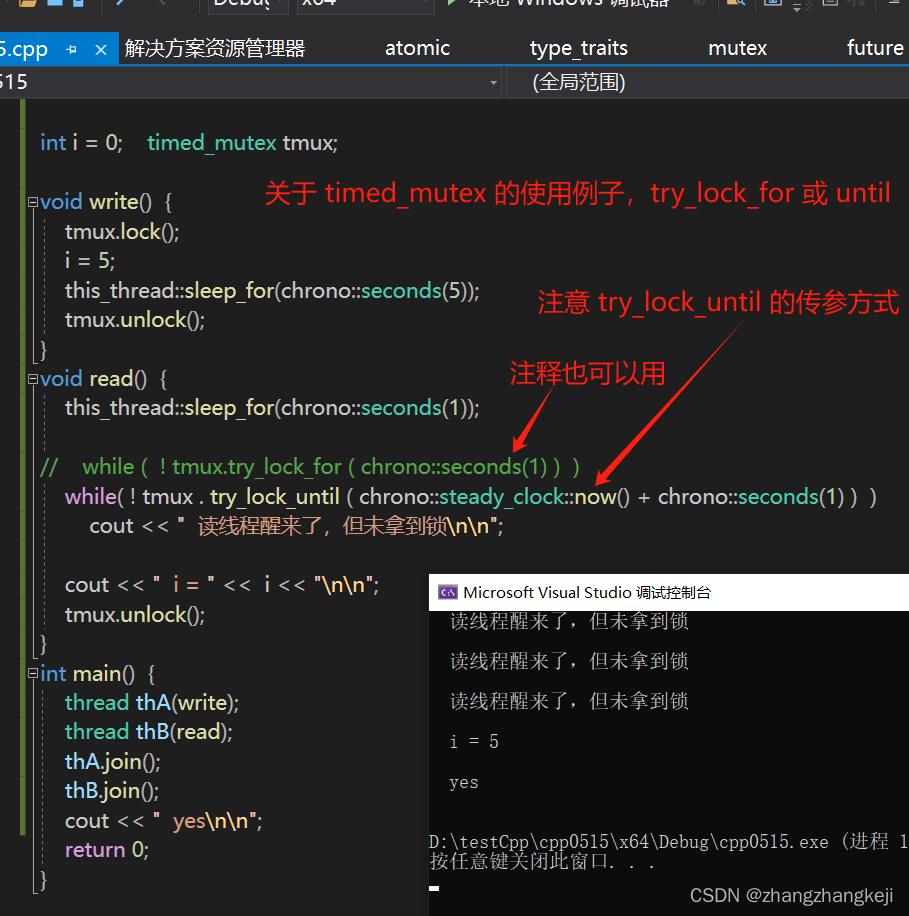Collapse the void read() function block

[x=33, y=379]
